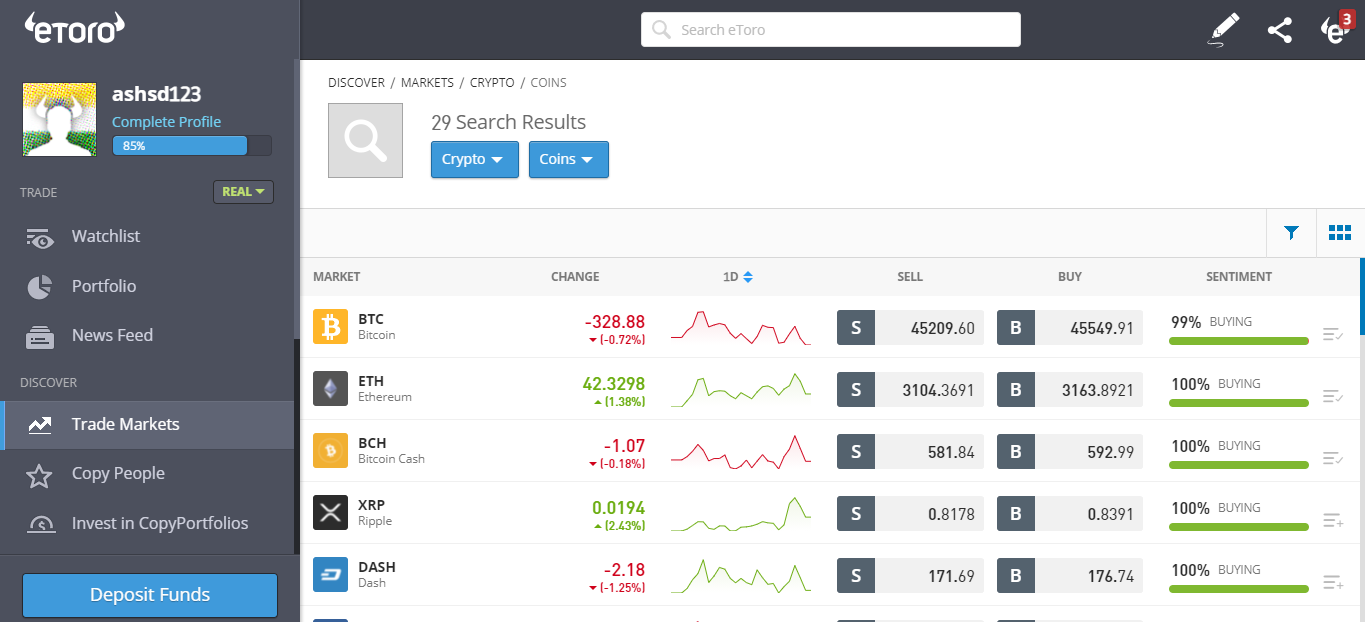Sell BCH at 581.84
The image size is (1365, 622).
(910, 451)
